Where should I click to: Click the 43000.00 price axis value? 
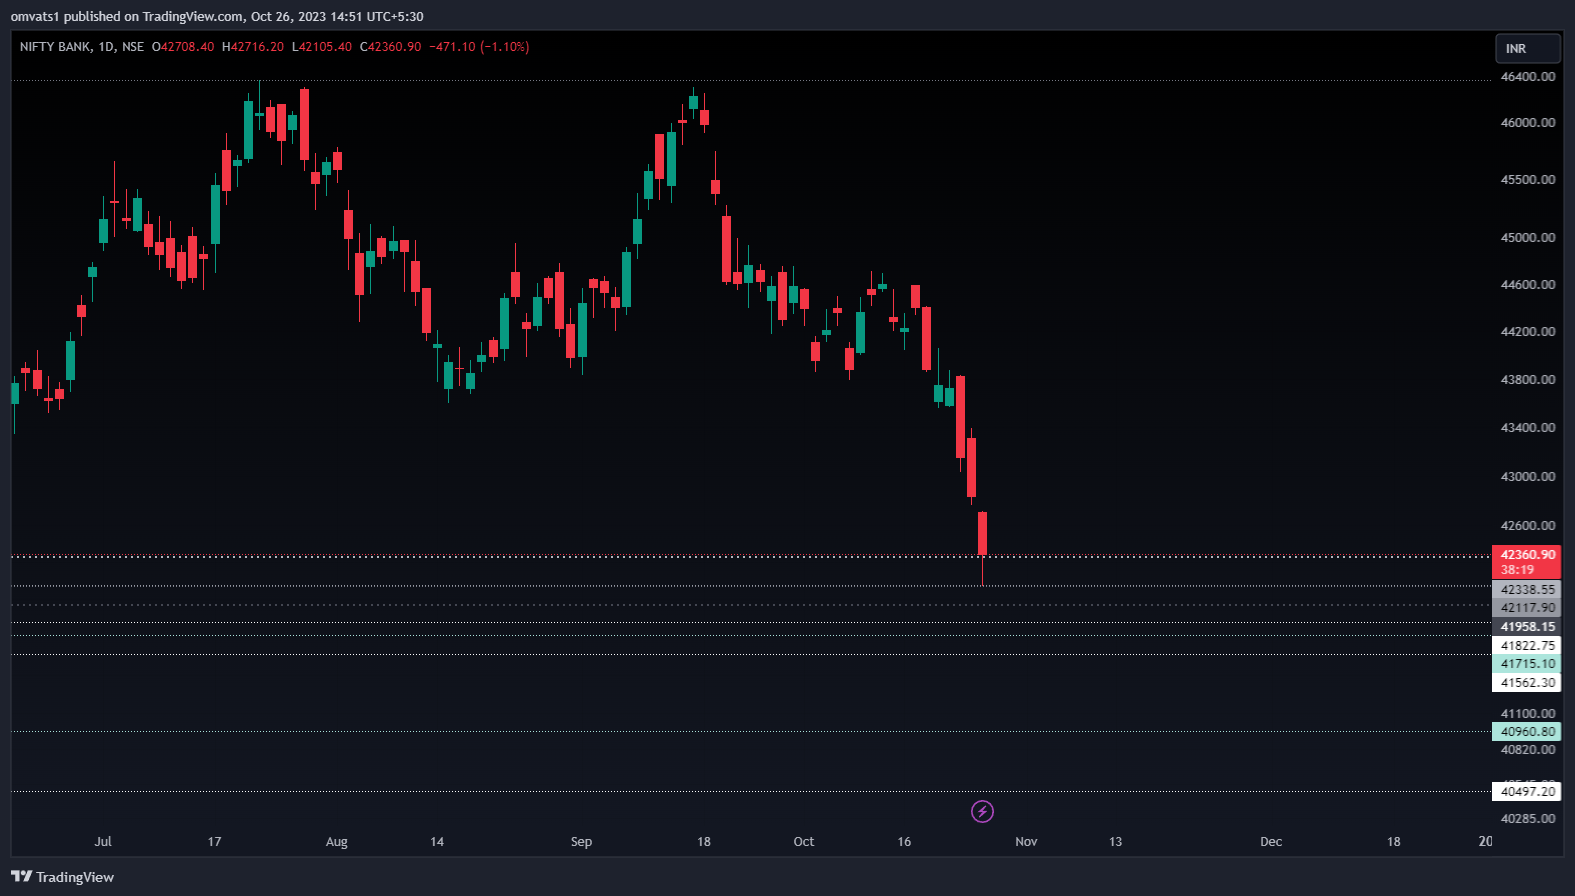pos(1527,476)
